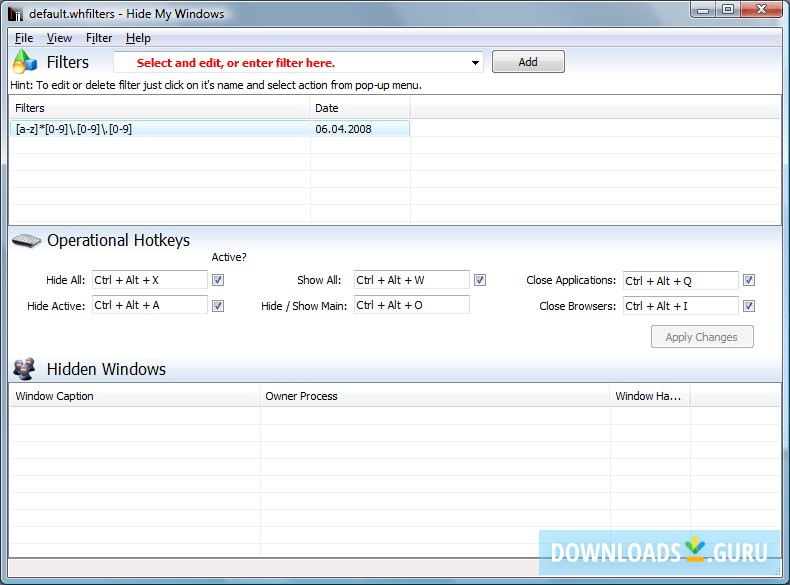Click the Window Caption column header
Screen dimensions: 790x585
tap(135, 396)
